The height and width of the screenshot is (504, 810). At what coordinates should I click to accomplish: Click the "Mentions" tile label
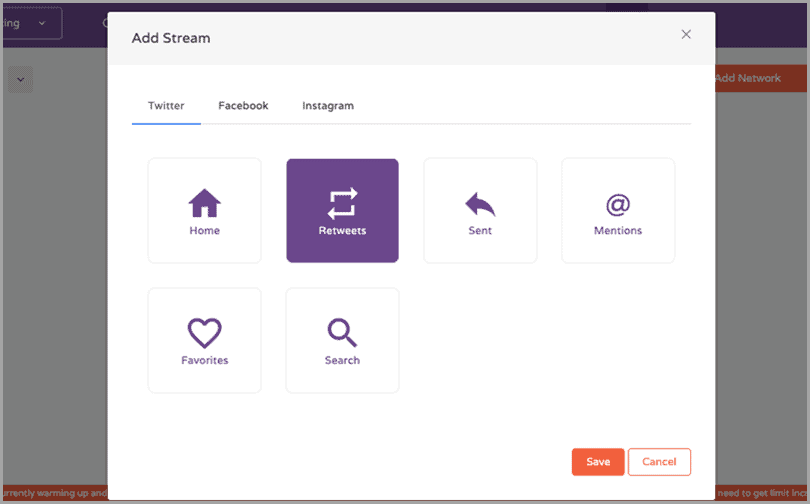(618, 231)
